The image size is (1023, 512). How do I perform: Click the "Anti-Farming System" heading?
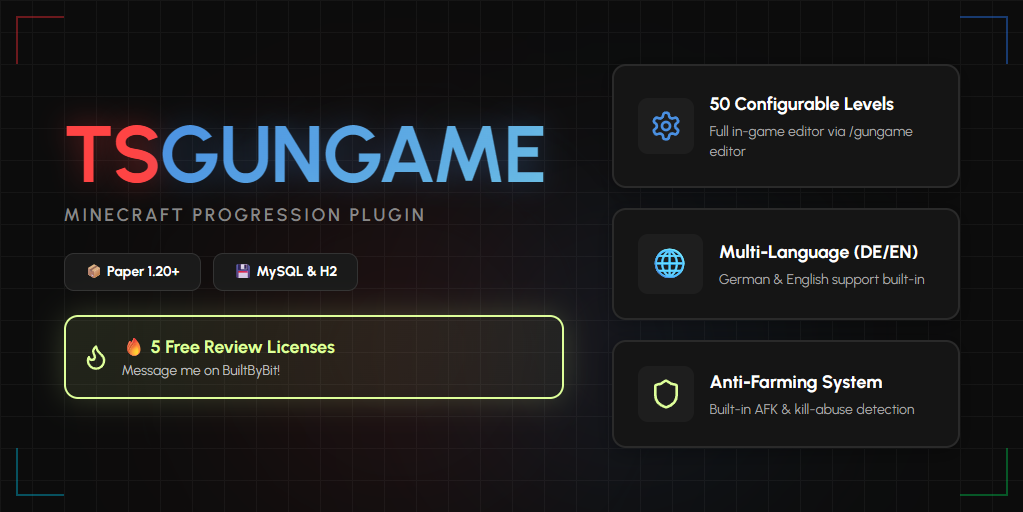[796, 382]
